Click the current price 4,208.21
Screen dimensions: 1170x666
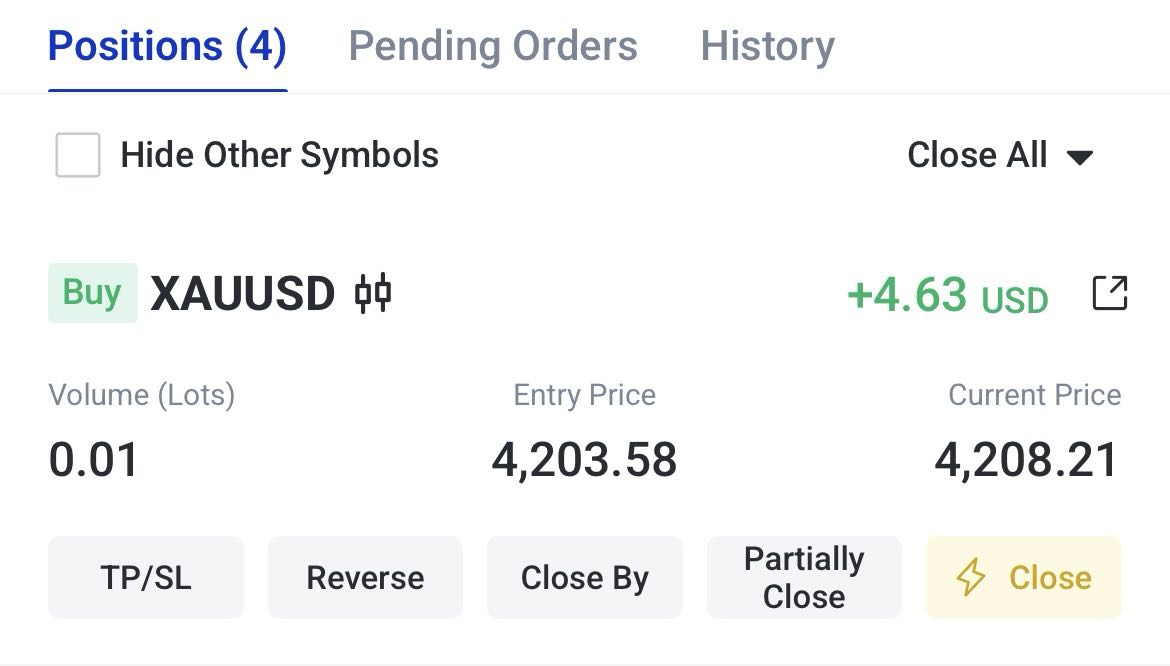(1027, 459)
